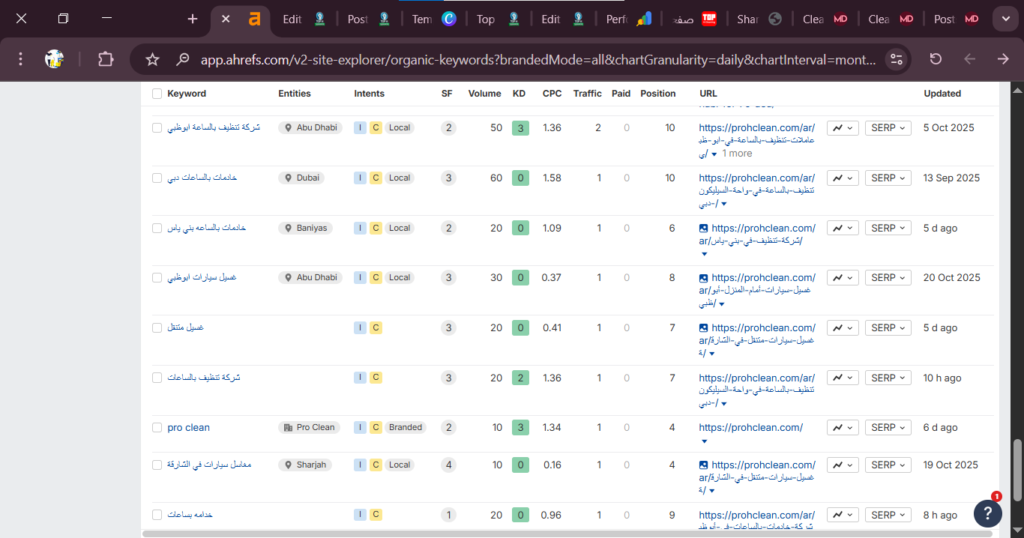
Task: Open the position history chart for pro clean
Action: 843,428
